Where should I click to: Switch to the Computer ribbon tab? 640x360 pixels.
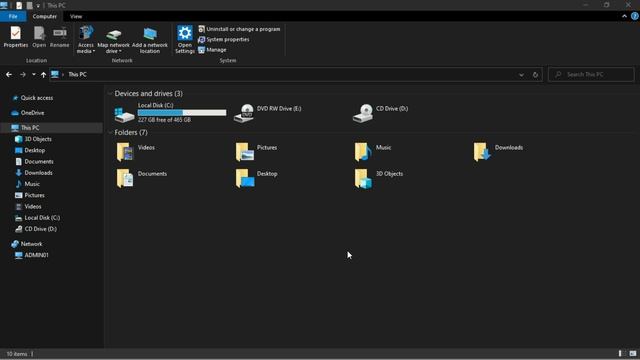pyautogui.click(x=44, y=16)
